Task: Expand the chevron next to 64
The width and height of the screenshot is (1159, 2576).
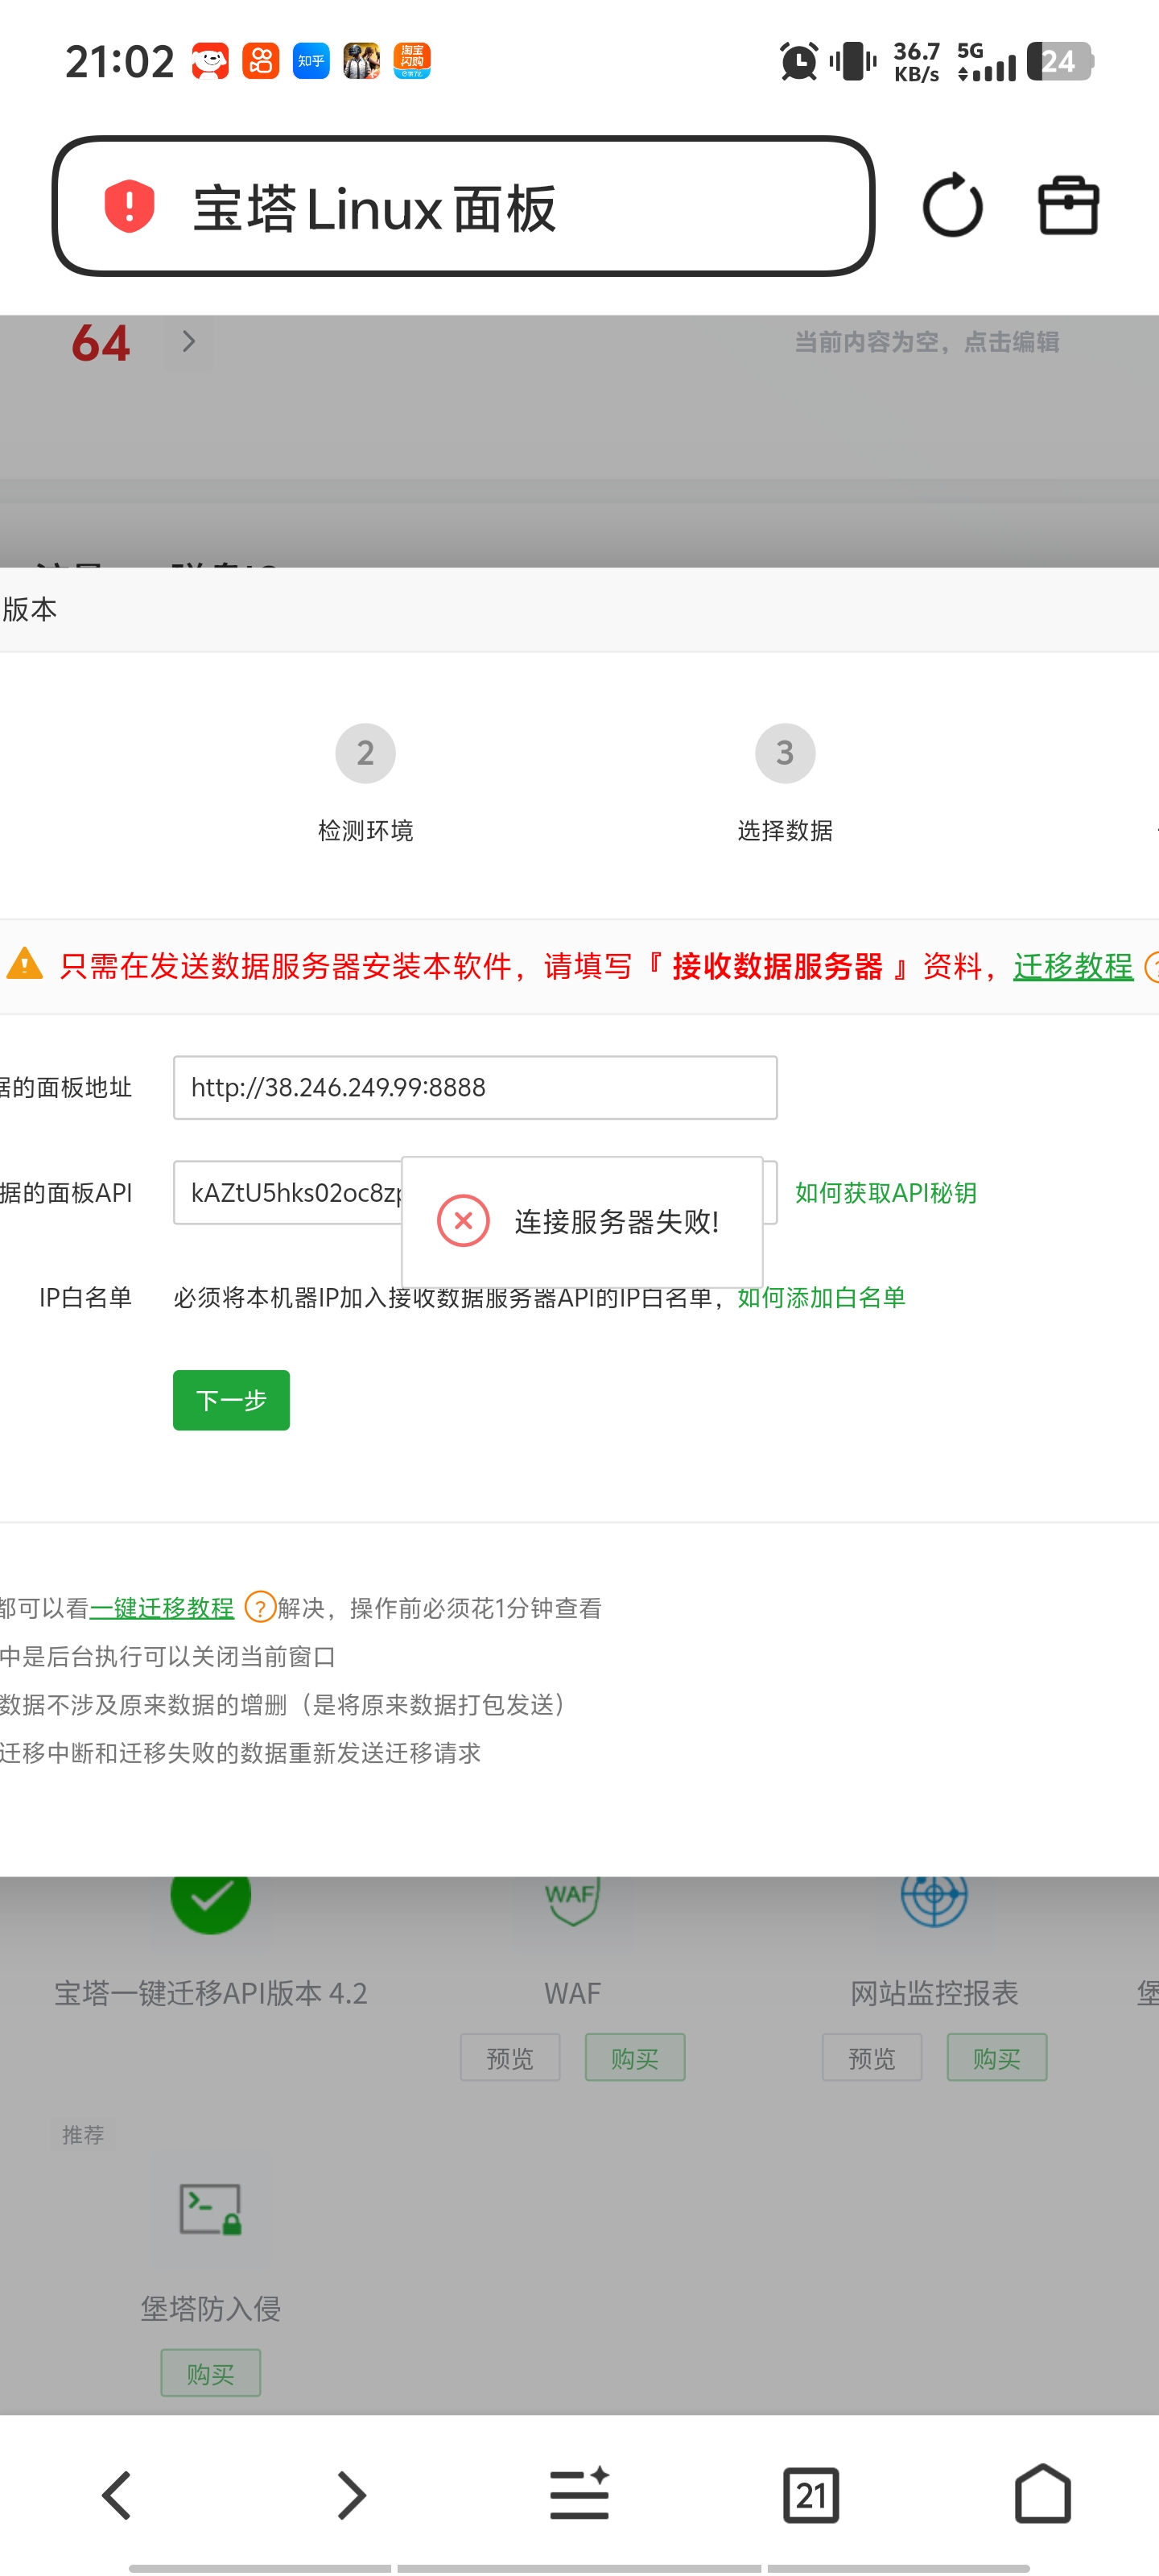Action: click(x=188, y=342)
